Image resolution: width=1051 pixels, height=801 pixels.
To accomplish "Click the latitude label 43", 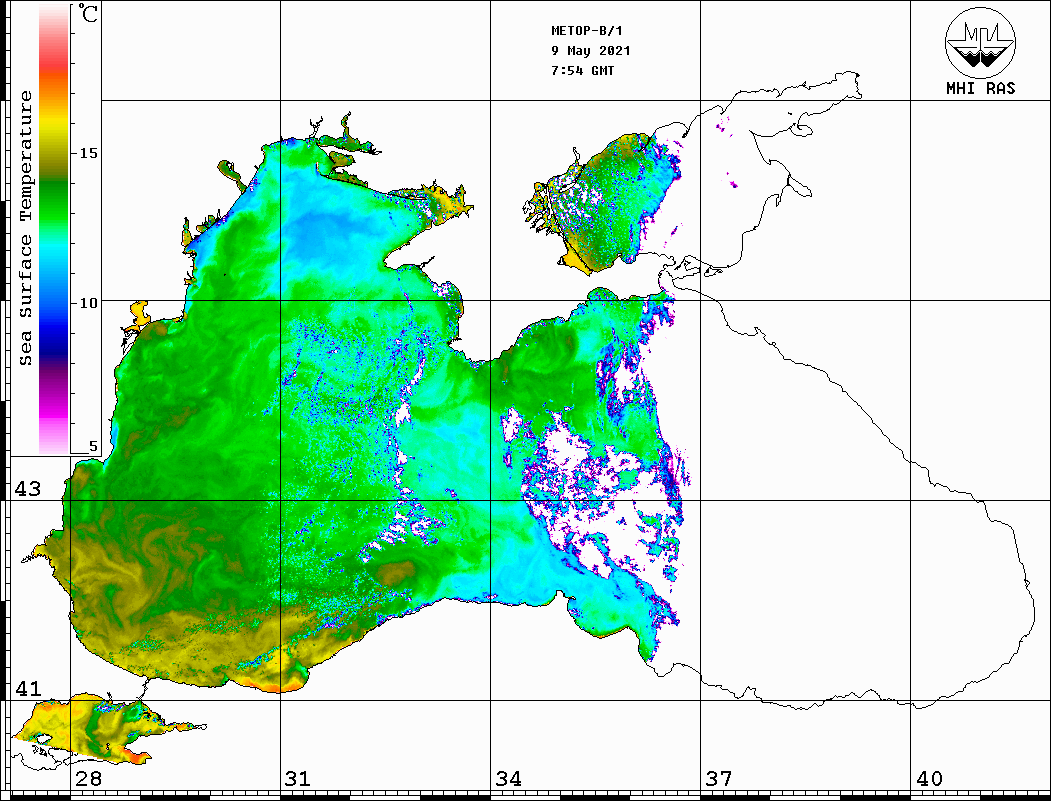I will point(28,489).
